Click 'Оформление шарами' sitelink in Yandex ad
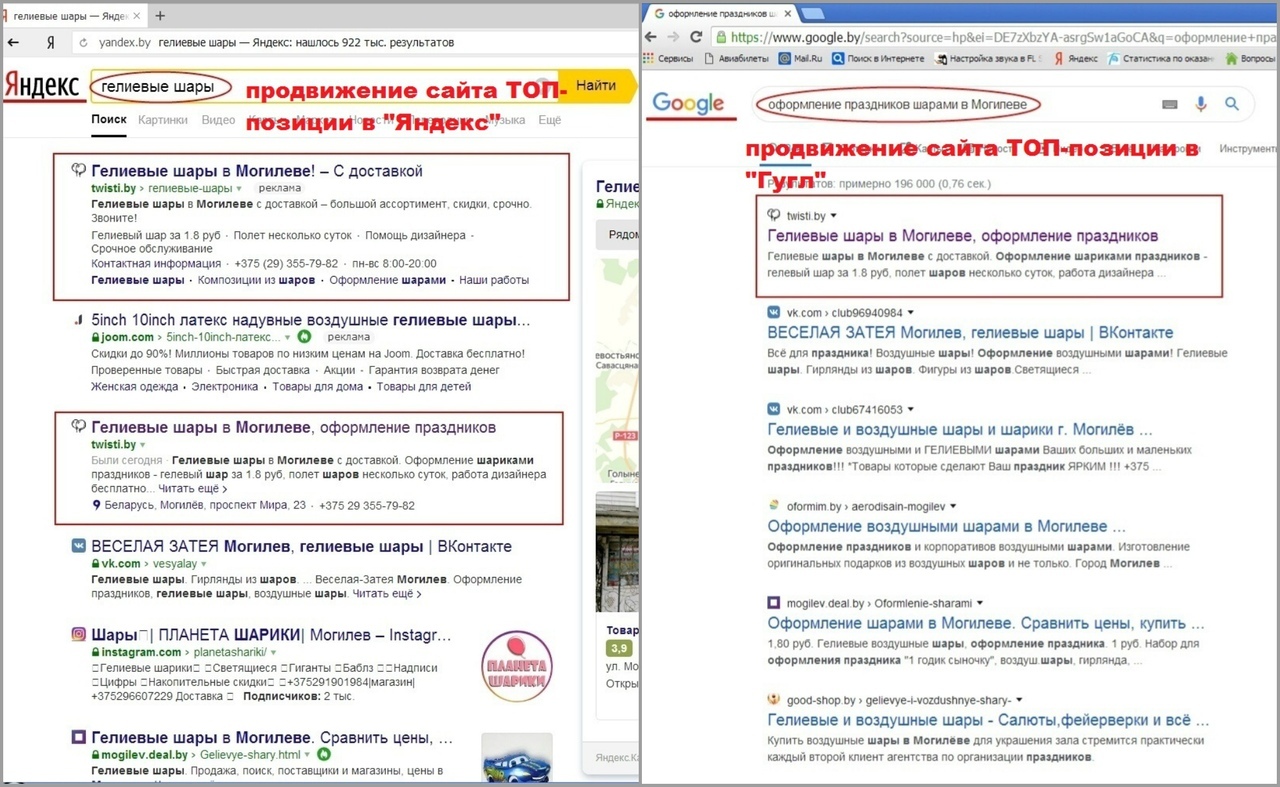The height and width of the screenshot is (787, 1280). [387, 280]
